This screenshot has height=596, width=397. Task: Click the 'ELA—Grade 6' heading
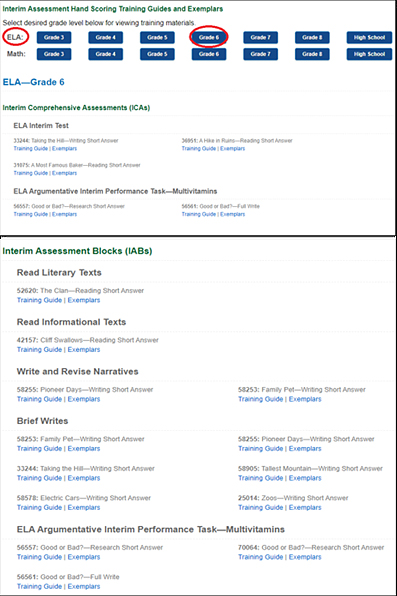pos(33,82)
